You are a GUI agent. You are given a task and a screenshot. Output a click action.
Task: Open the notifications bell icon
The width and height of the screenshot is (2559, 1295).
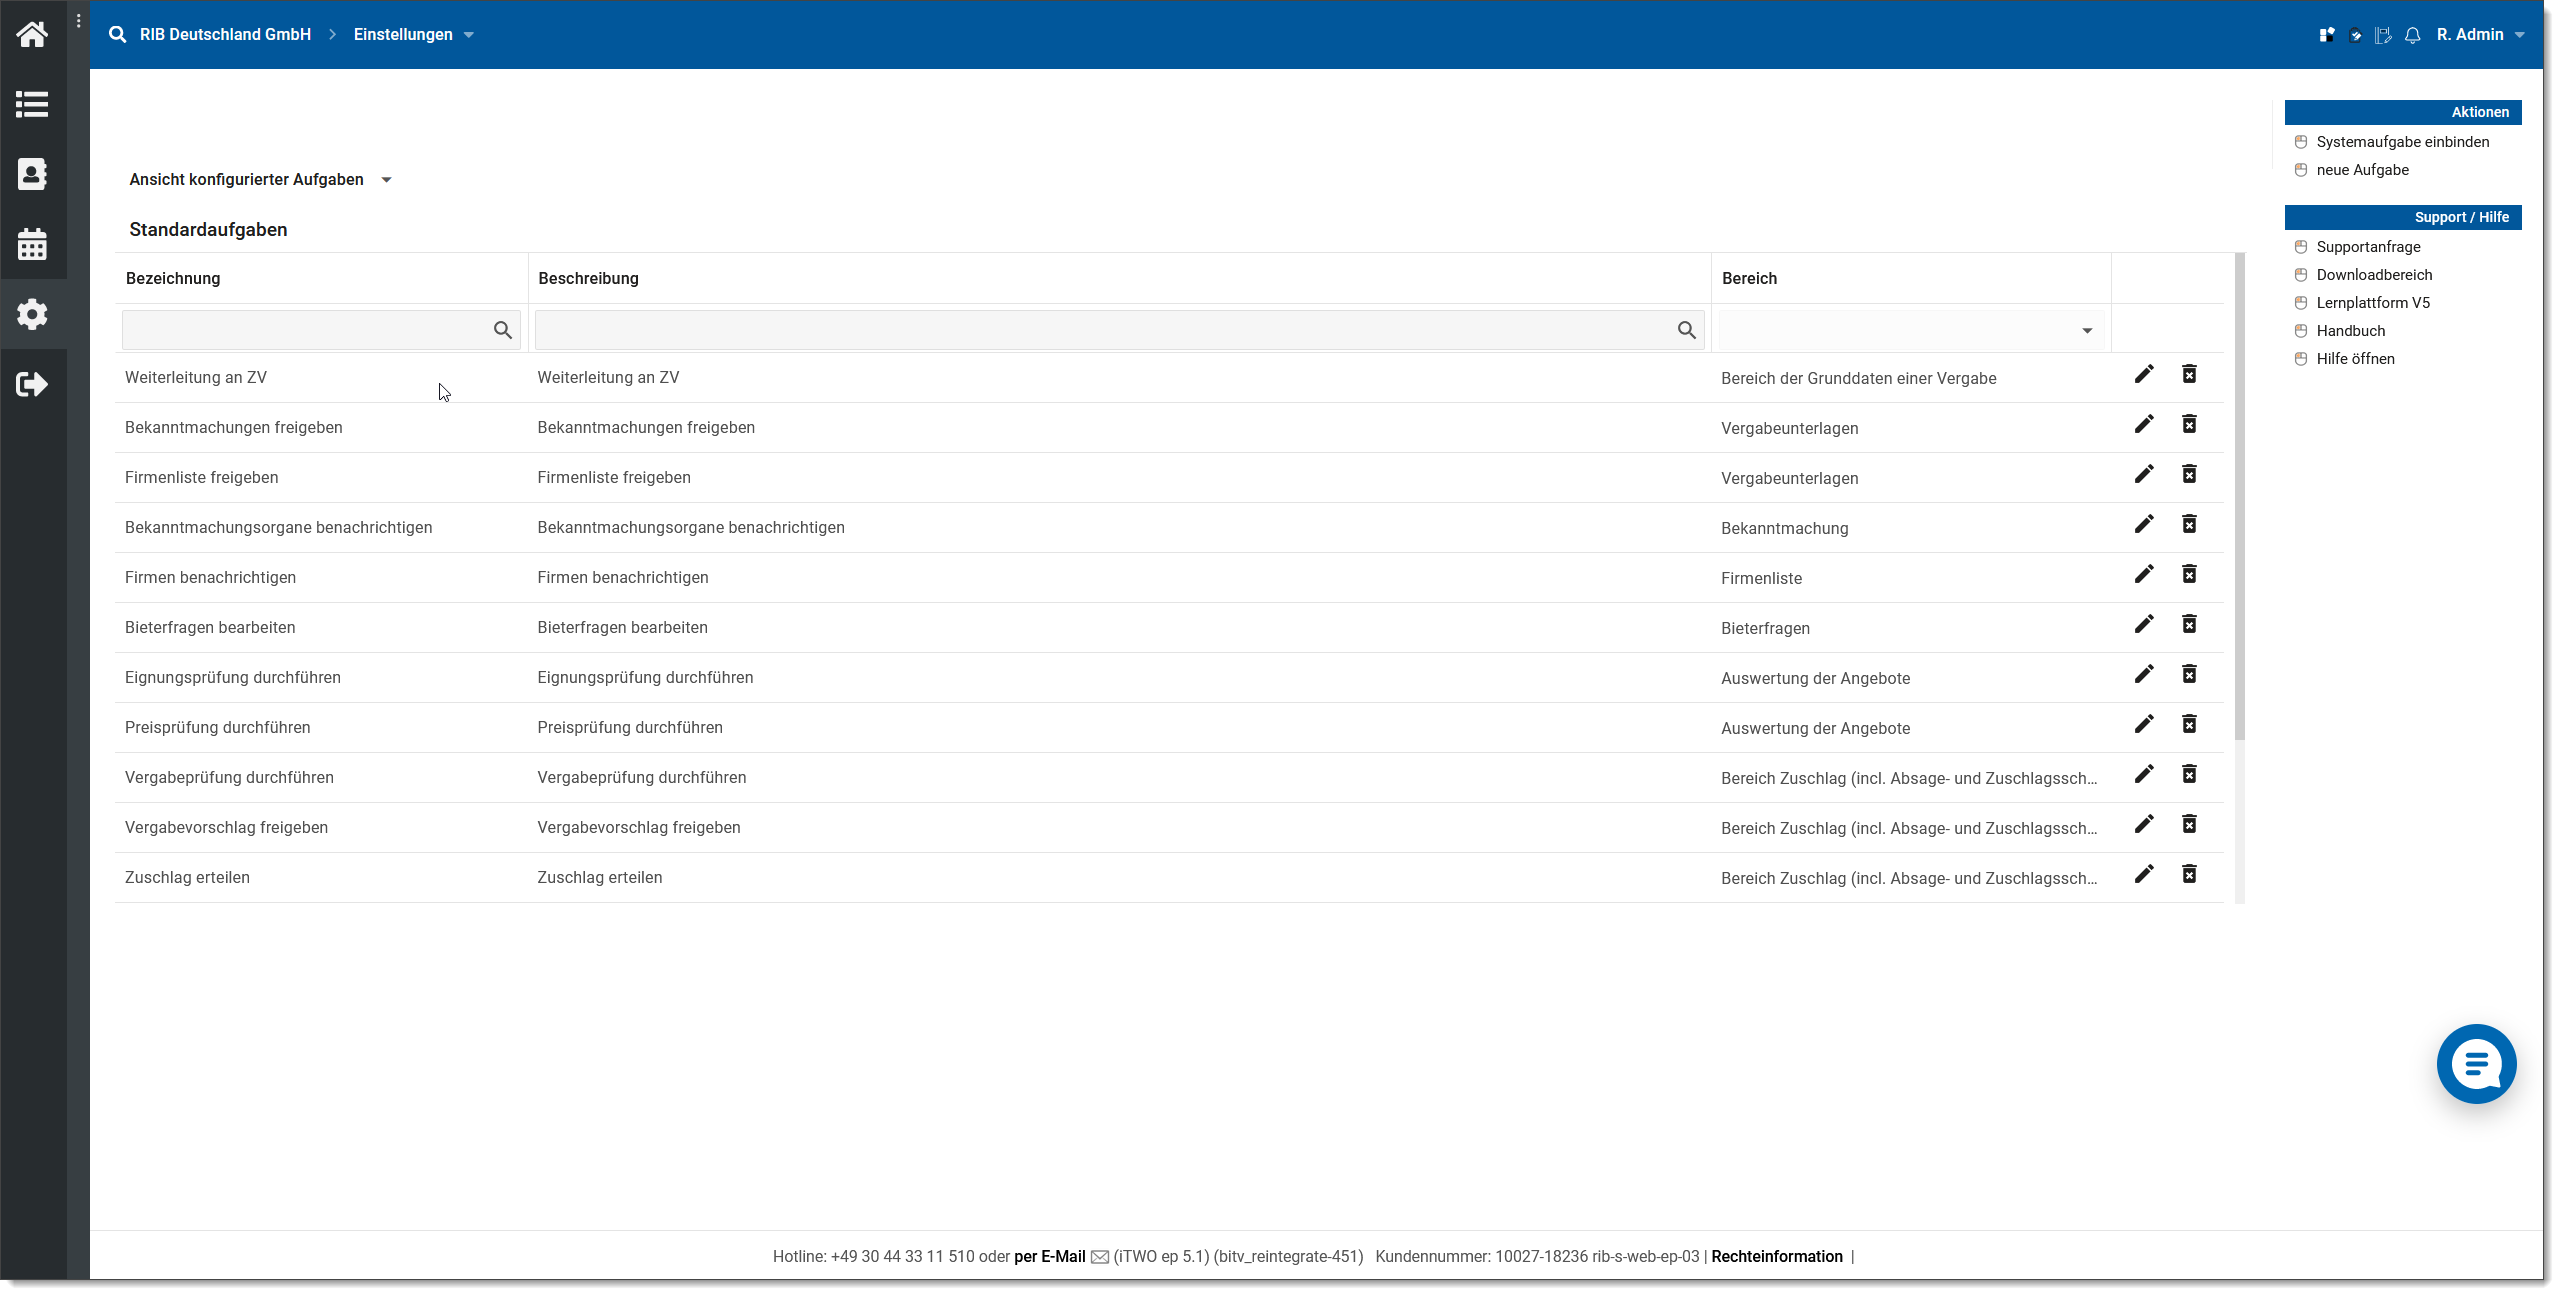2412,35
